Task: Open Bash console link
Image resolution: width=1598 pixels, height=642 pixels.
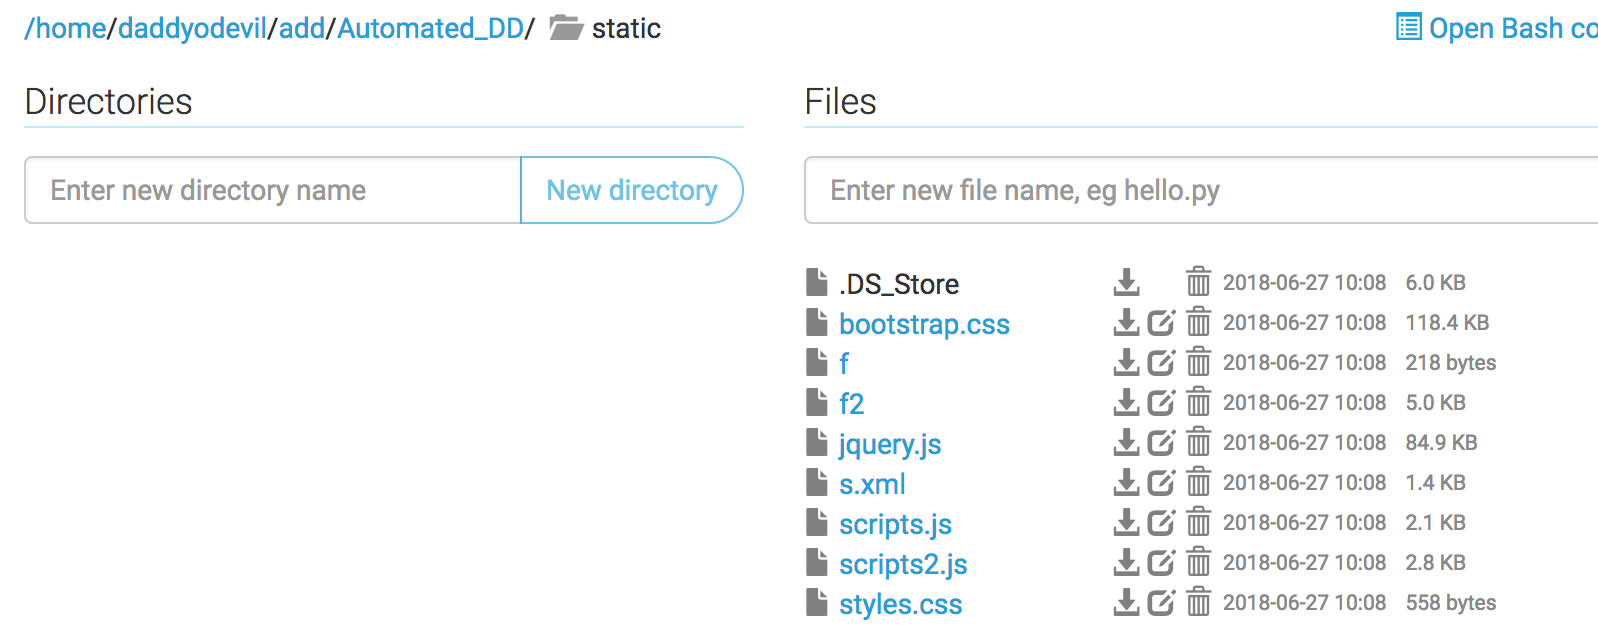Action: pos(1497,28)
